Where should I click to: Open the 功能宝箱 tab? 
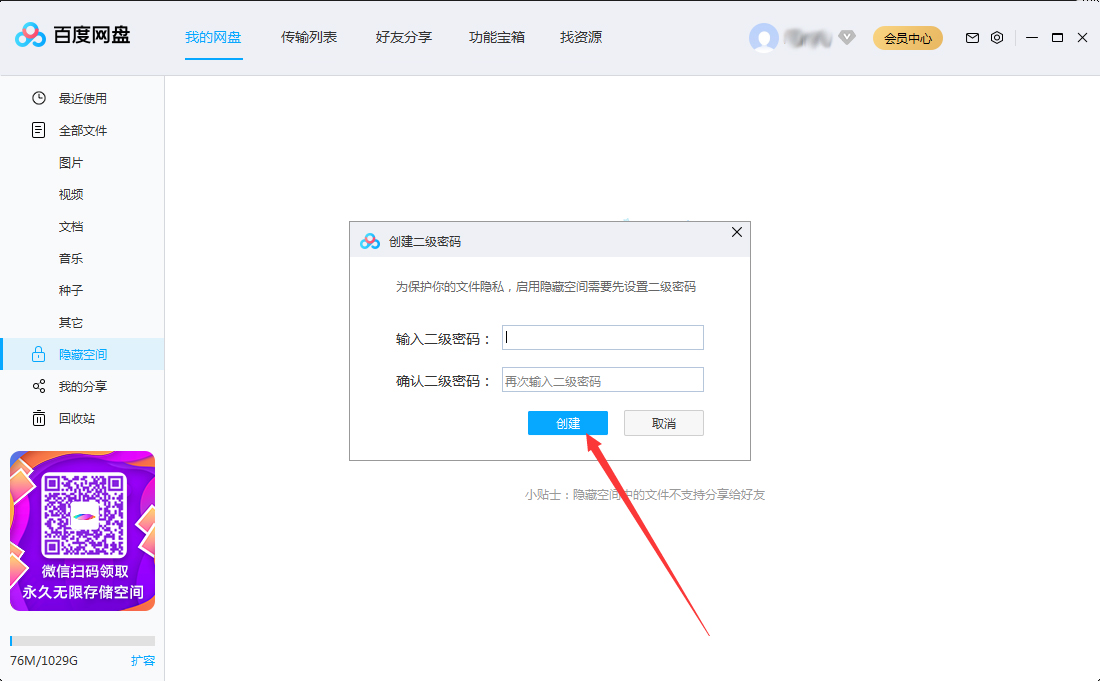tap(496, 37)
